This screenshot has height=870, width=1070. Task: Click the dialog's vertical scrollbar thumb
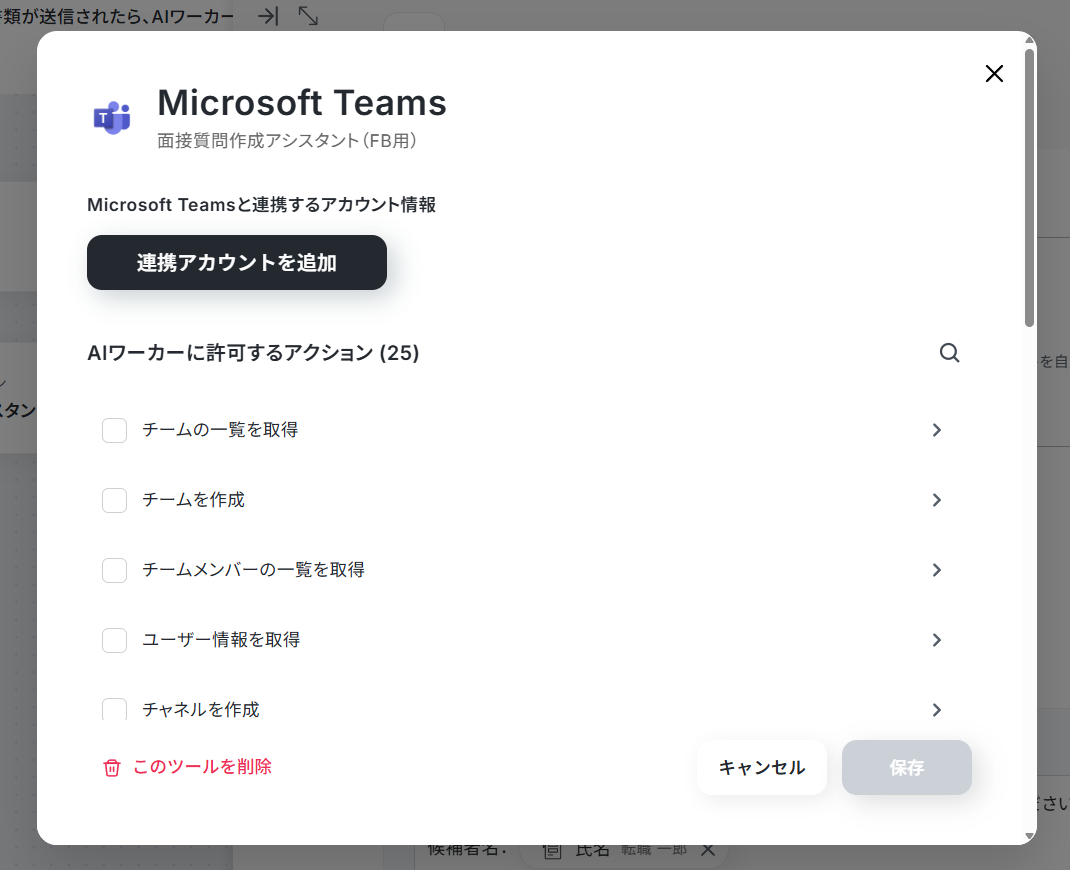tap(1030, 188)
